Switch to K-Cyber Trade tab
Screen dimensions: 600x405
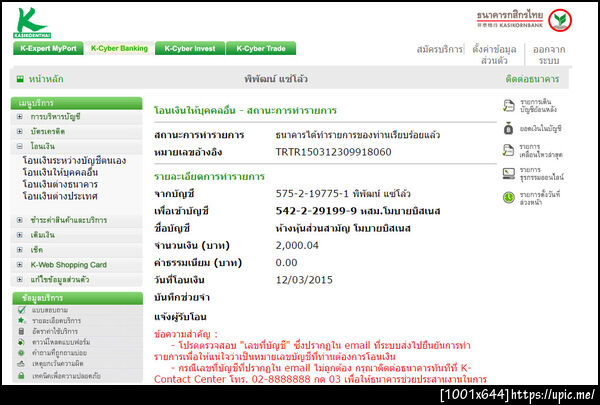click(261, 49)
